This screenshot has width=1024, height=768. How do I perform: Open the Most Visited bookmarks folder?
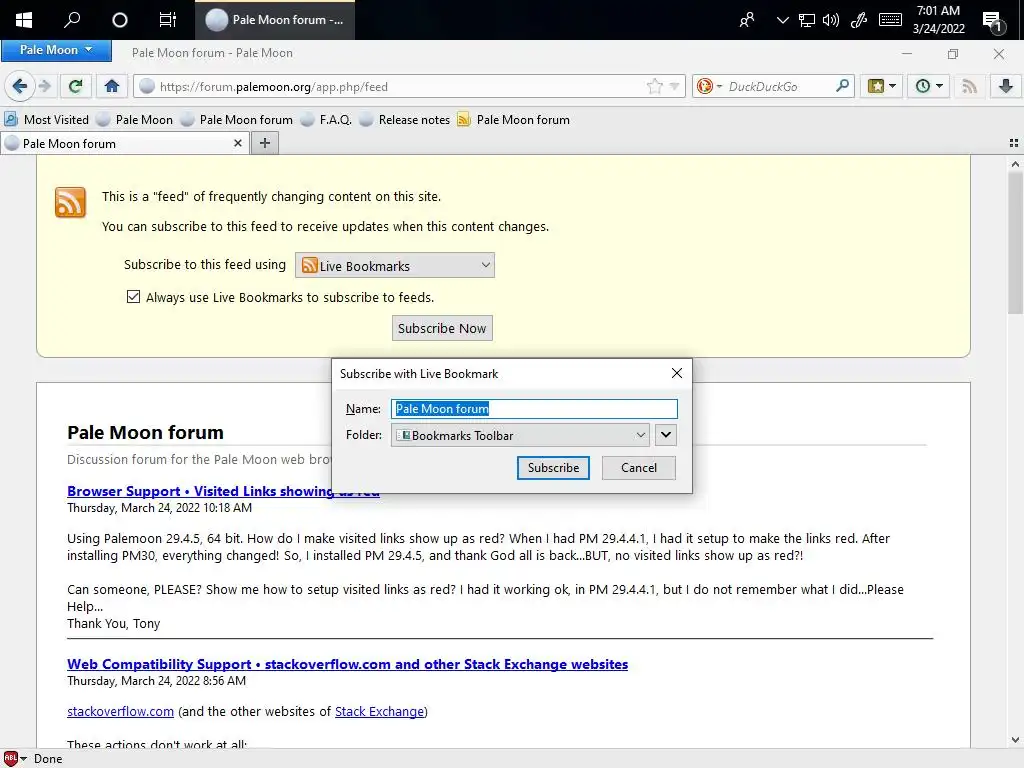(x=47, y=120)
